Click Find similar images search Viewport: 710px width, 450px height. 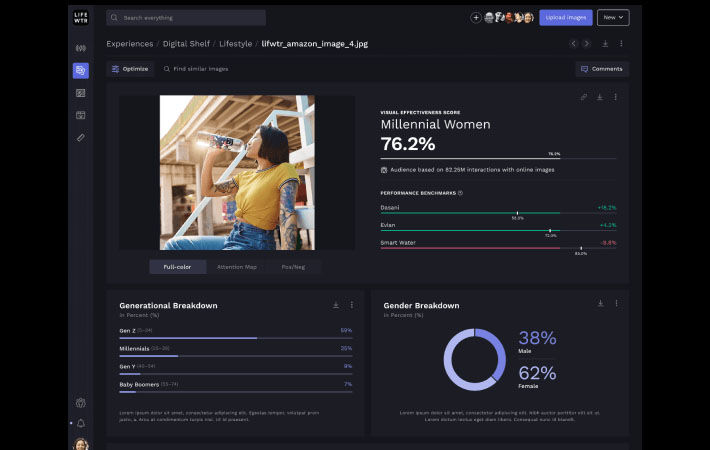(x=196, y=69)
